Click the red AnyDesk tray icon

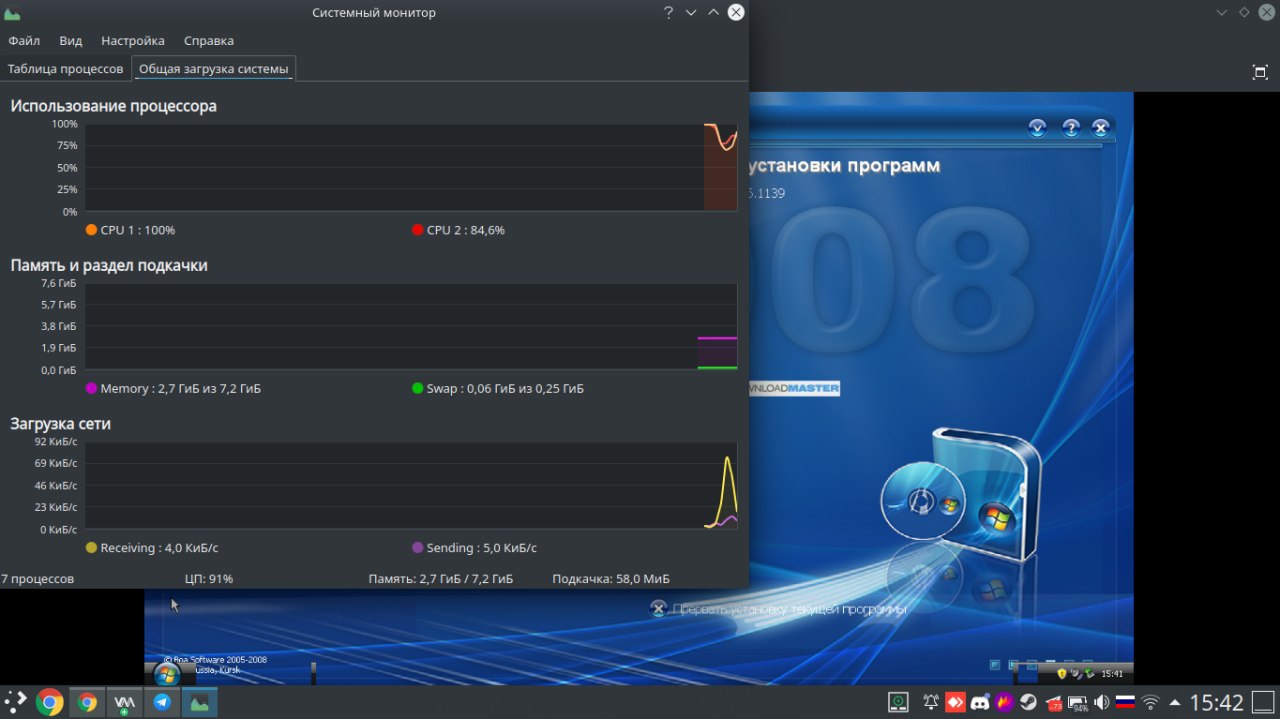[956, 703]
